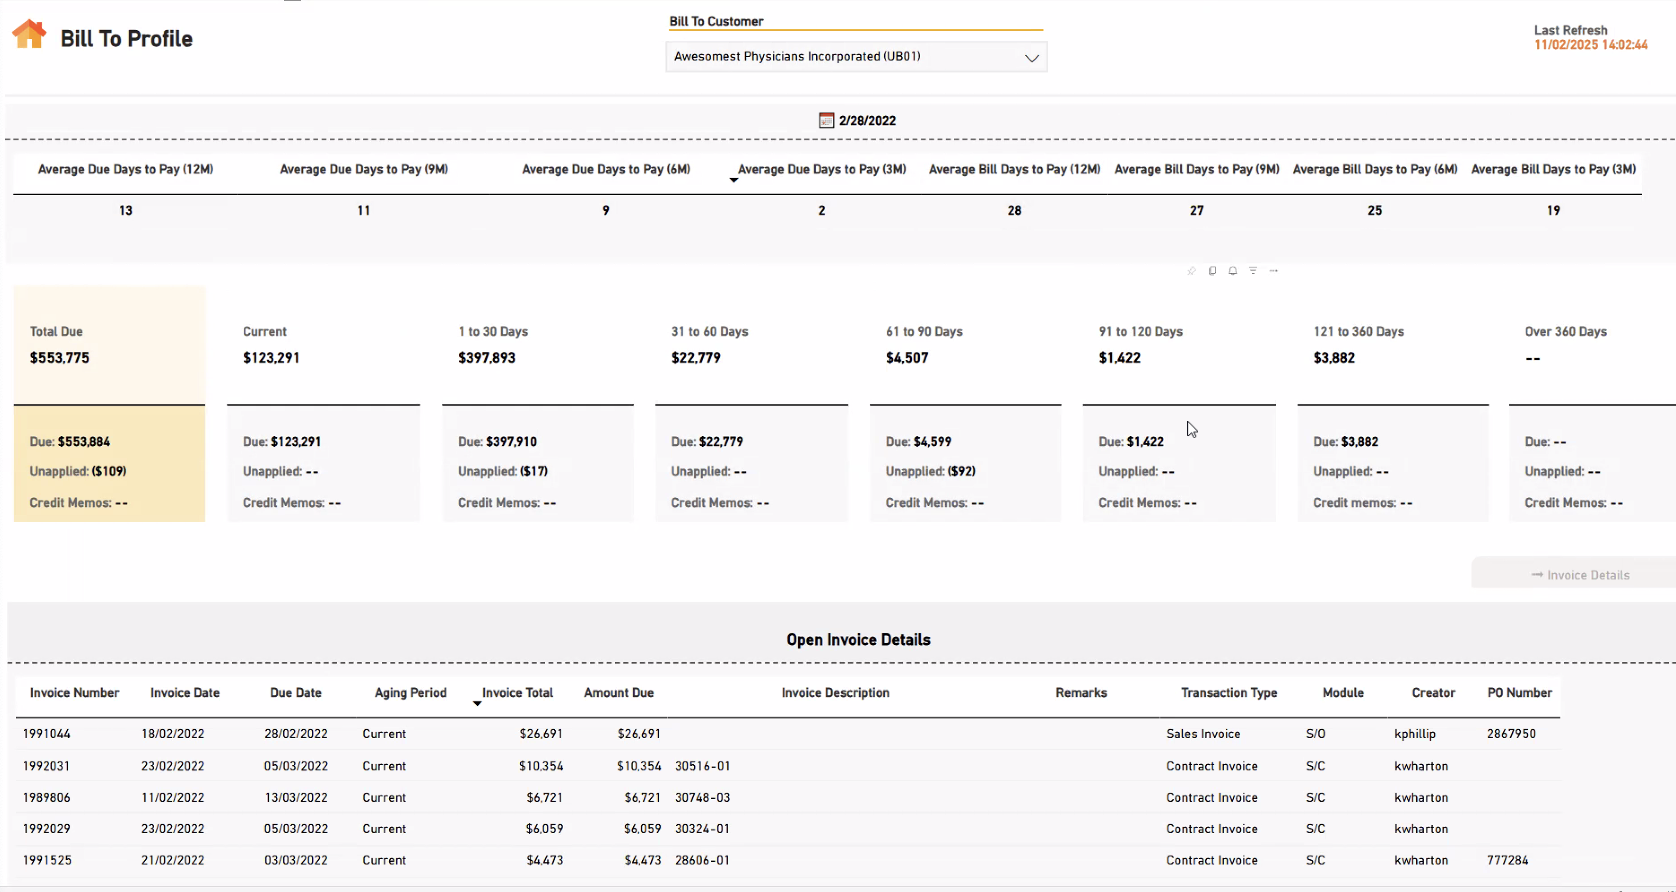
Task: Select invoice number 1989806
Action: 47,798
